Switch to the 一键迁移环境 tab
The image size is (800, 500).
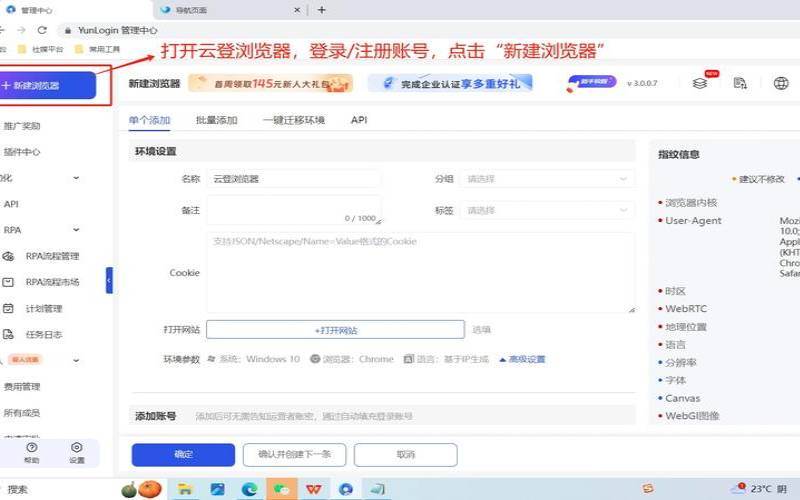294,120
